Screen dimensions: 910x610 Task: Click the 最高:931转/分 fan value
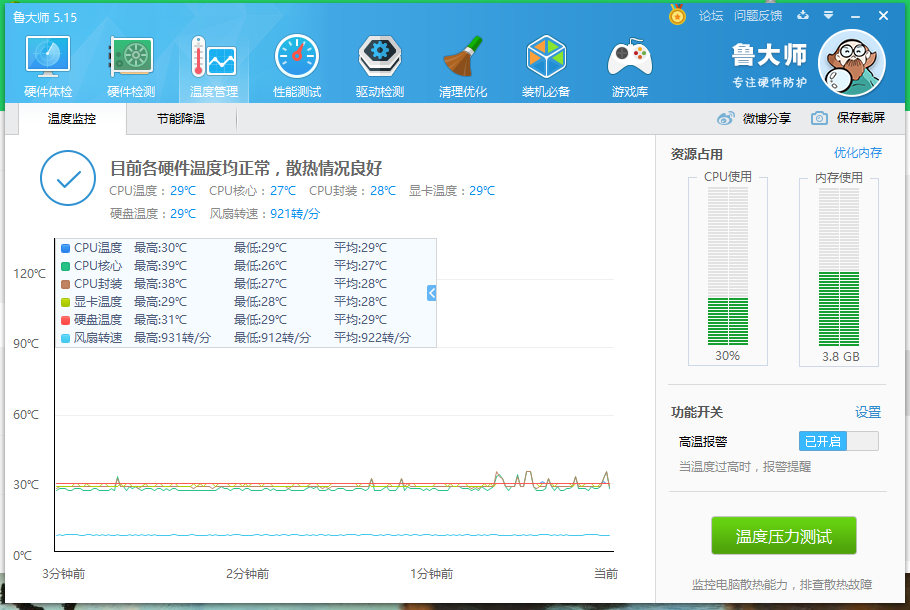point(172,338)
